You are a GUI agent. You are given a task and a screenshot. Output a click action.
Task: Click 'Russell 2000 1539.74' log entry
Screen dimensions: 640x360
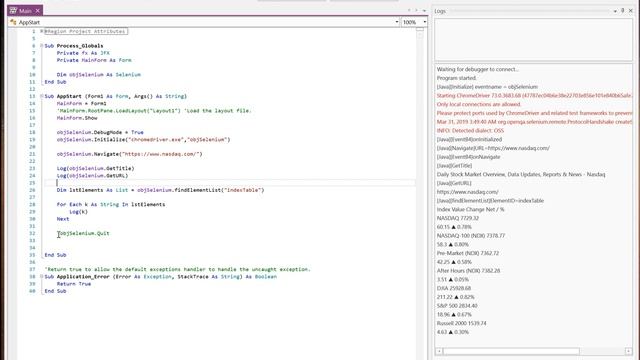[x=461, y=323]
